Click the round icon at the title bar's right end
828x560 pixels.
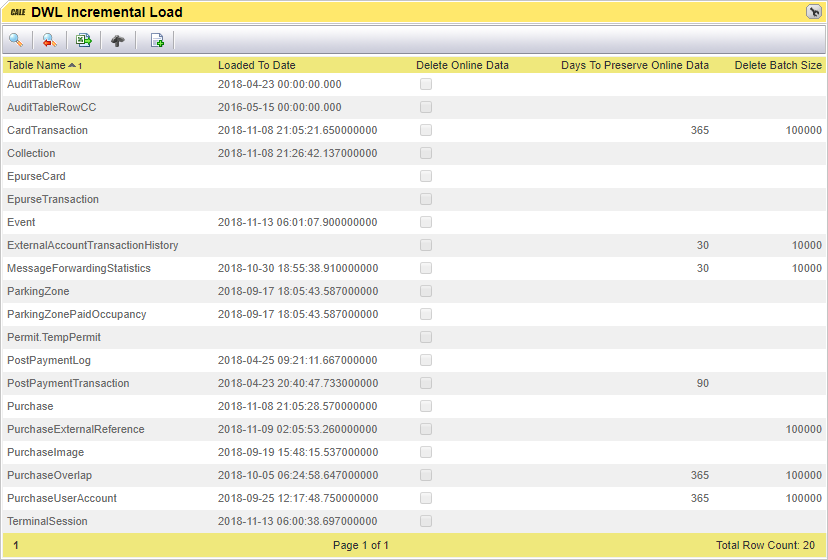coord(813,12)
